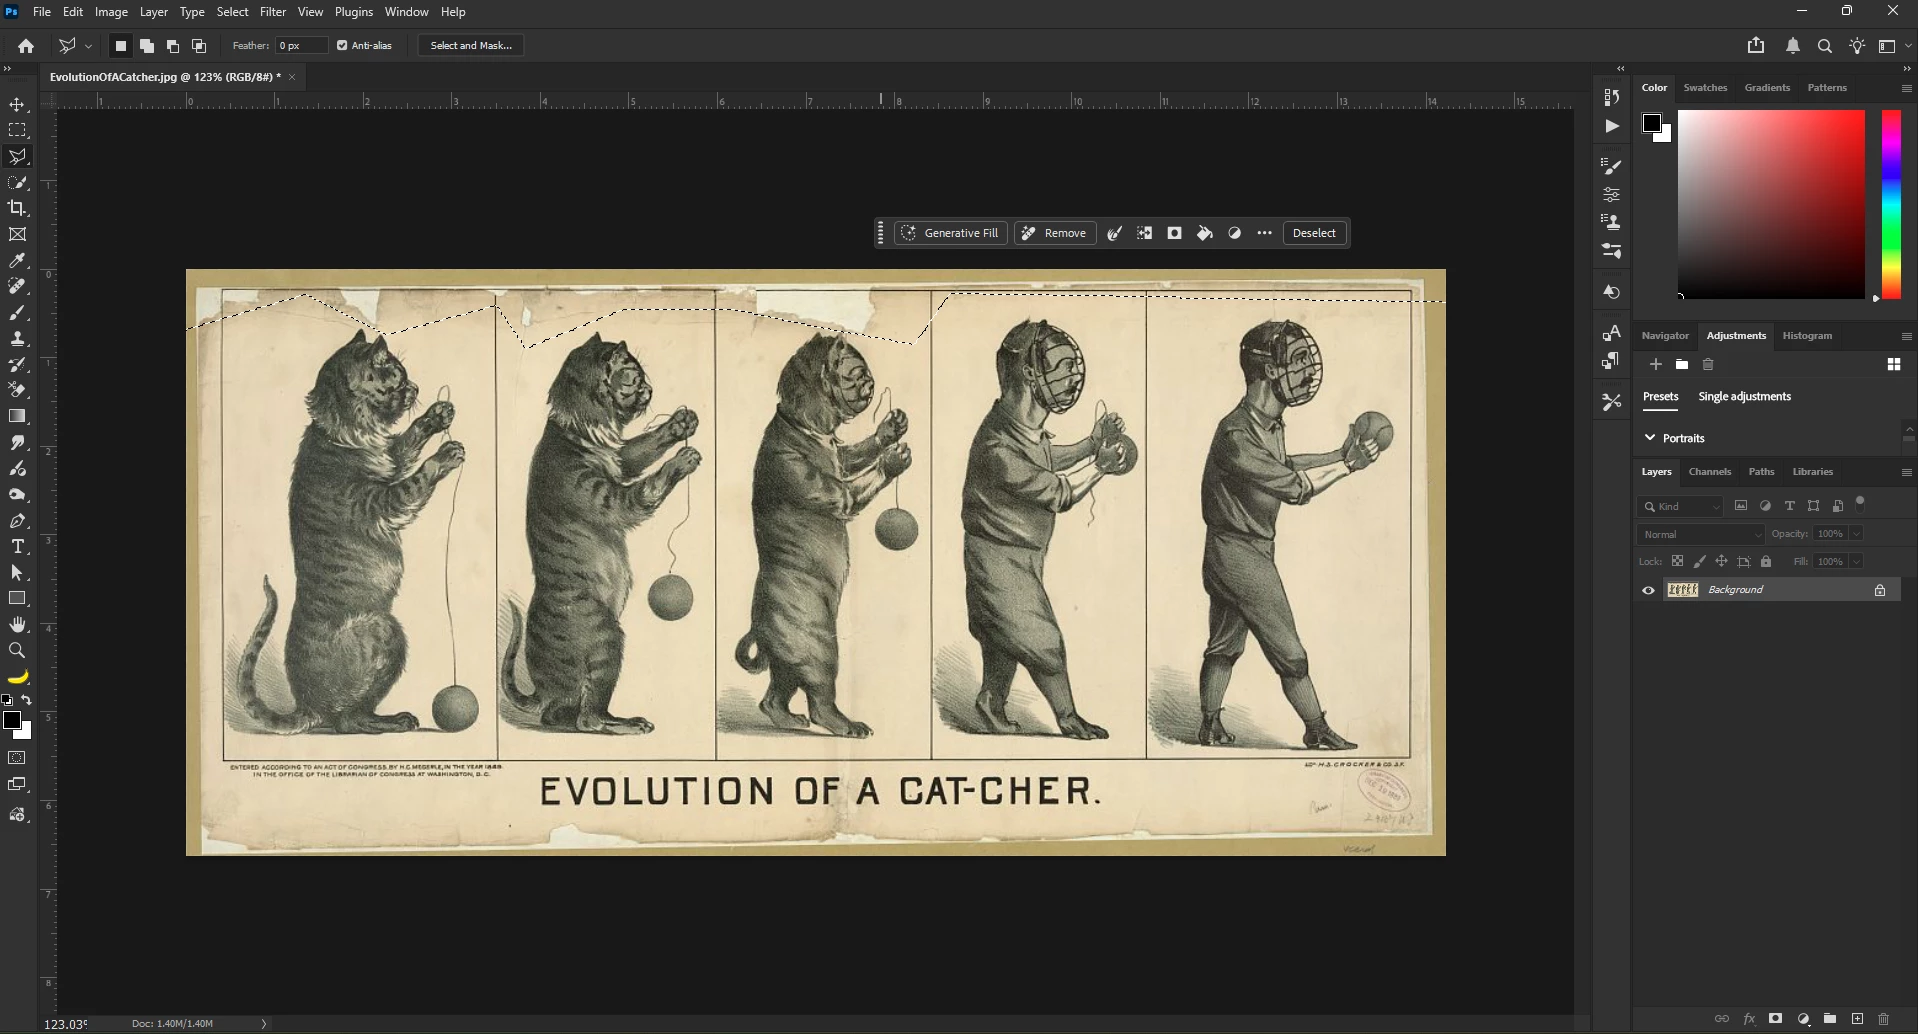Open the Image menu
The height and width of the screenshot is (1034, 1918).
(x=111, y=12)
